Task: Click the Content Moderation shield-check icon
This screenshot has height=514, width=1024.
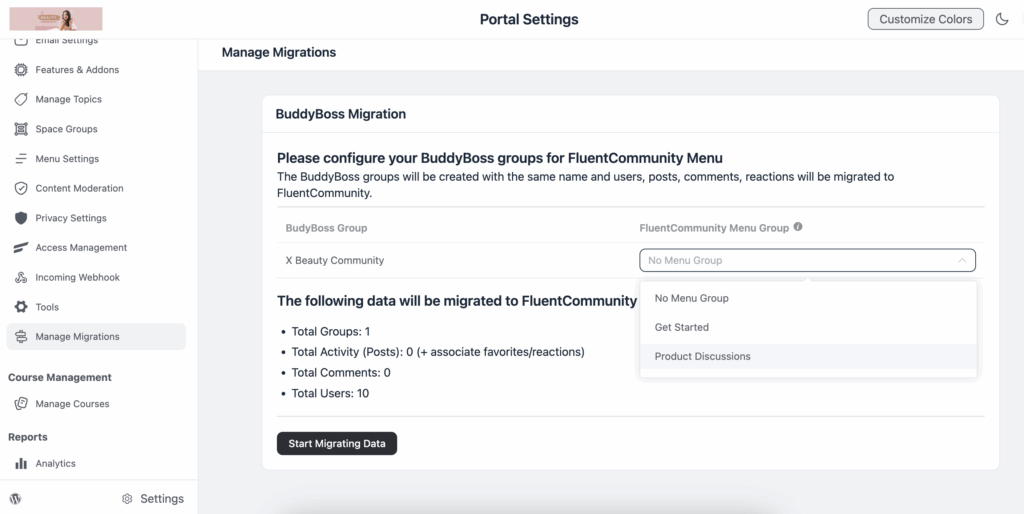Action: tap(21, 188)
